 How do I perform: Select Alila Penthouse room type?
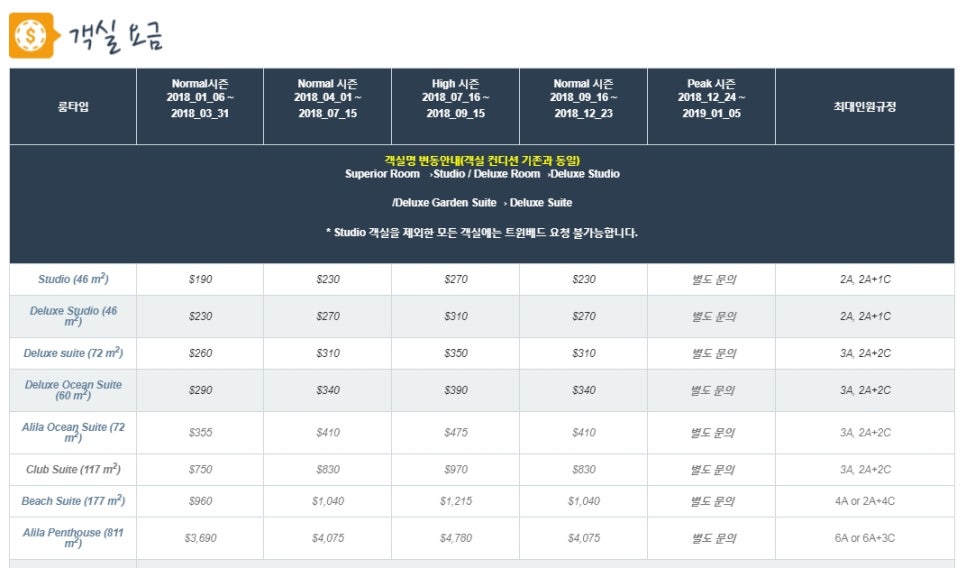73,538
